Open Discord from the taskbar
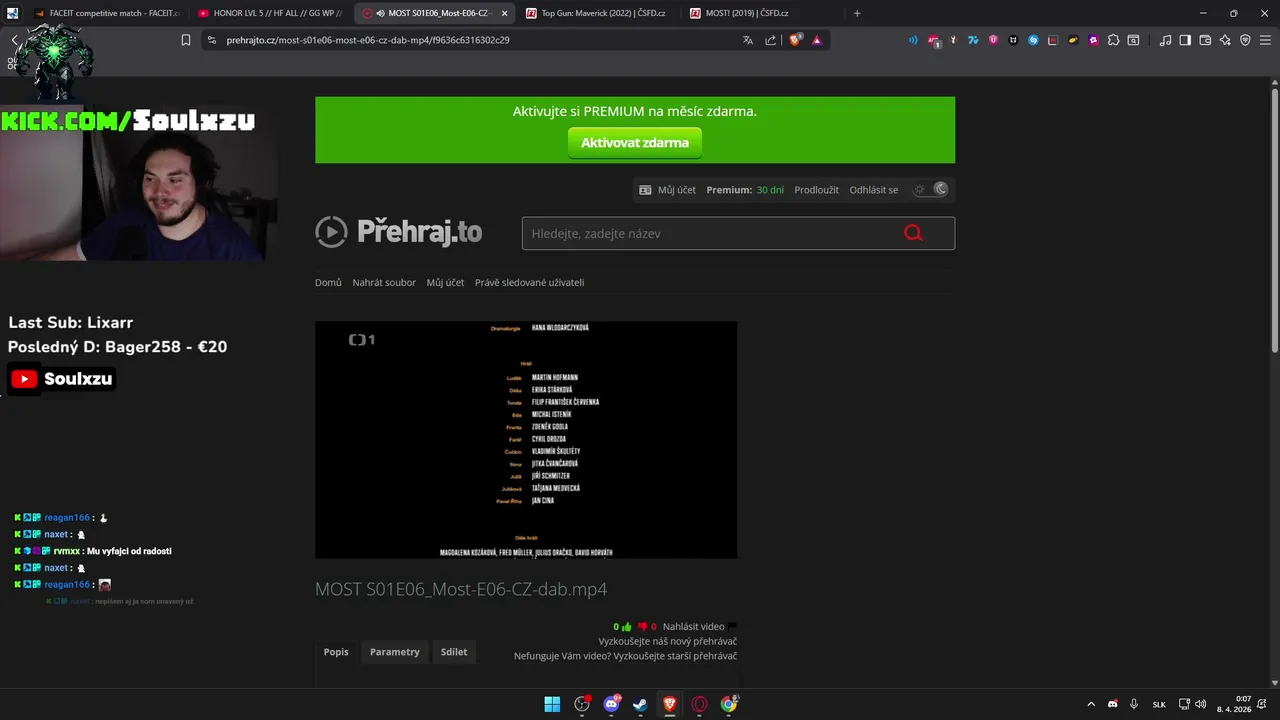 pos(611,704)
